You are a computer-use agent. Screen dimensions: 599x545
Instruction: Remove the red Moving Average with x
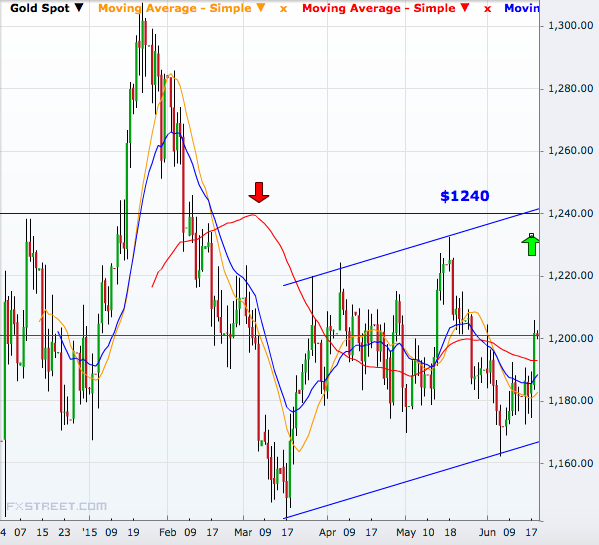click(x=487, y=9)
